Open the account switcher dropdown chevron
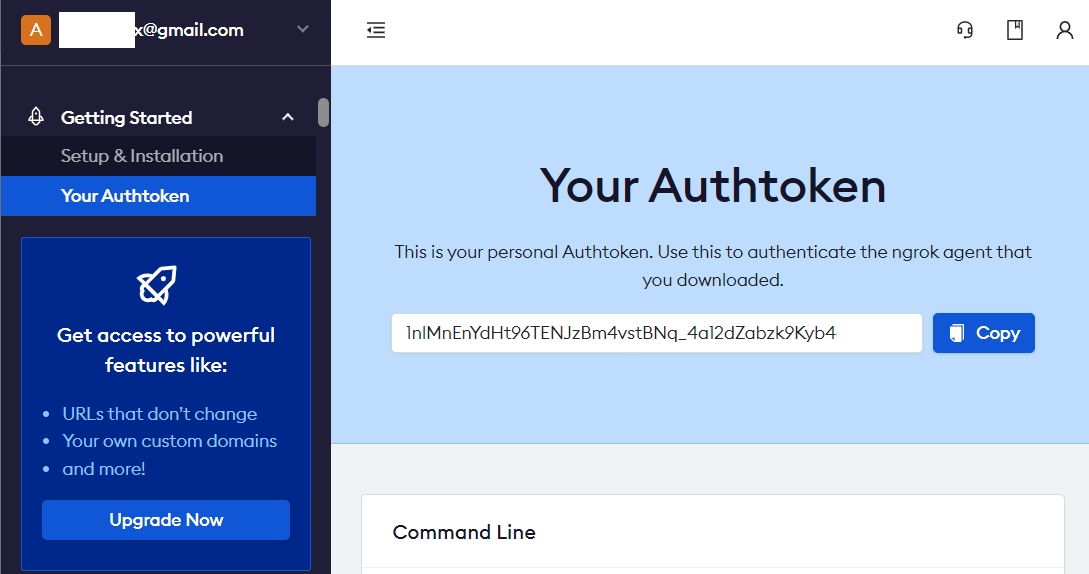Image resolution: width=1089 pixels, height=574 pixels. (303, 30)
